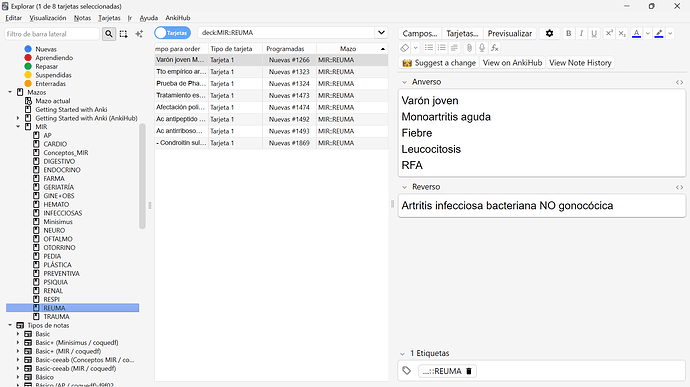Click the sidebar search magnifier icon
The width and height of the screenshot is (690, 387).
click(x=109, y=34)
